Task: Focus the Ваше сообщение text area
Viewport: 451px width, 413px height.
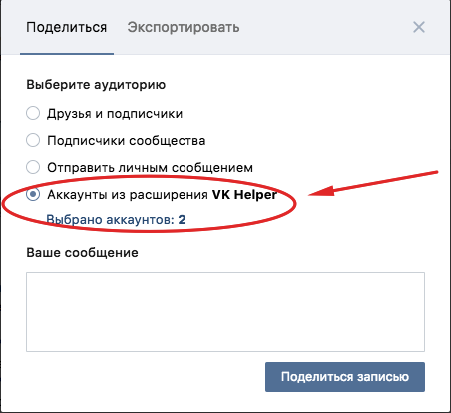Action: click(x=225, y=312)
